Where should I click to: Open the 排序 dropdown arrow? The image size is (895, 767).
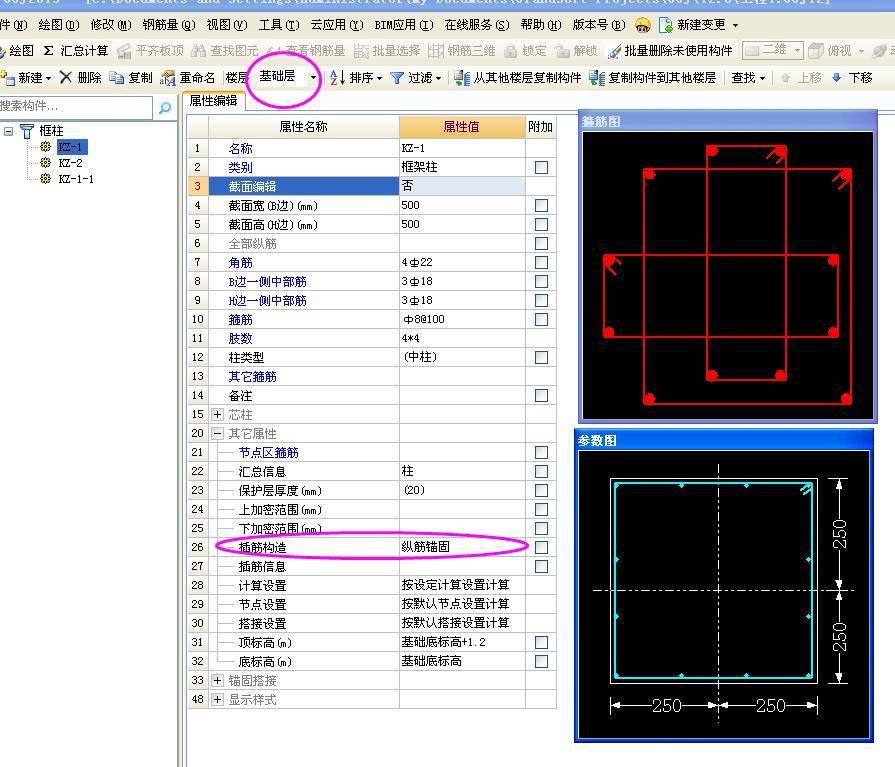pos(379,78)
